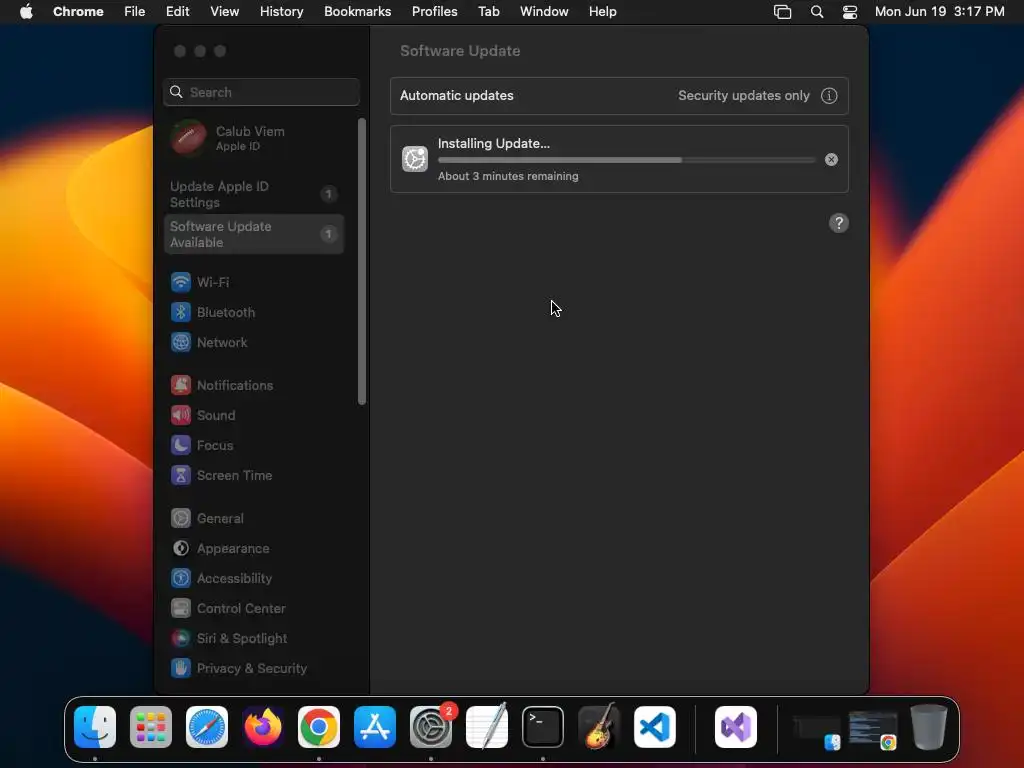Open Notifications settings pane
This screenshot has height=768, width=1024.
tap(222, 385)
